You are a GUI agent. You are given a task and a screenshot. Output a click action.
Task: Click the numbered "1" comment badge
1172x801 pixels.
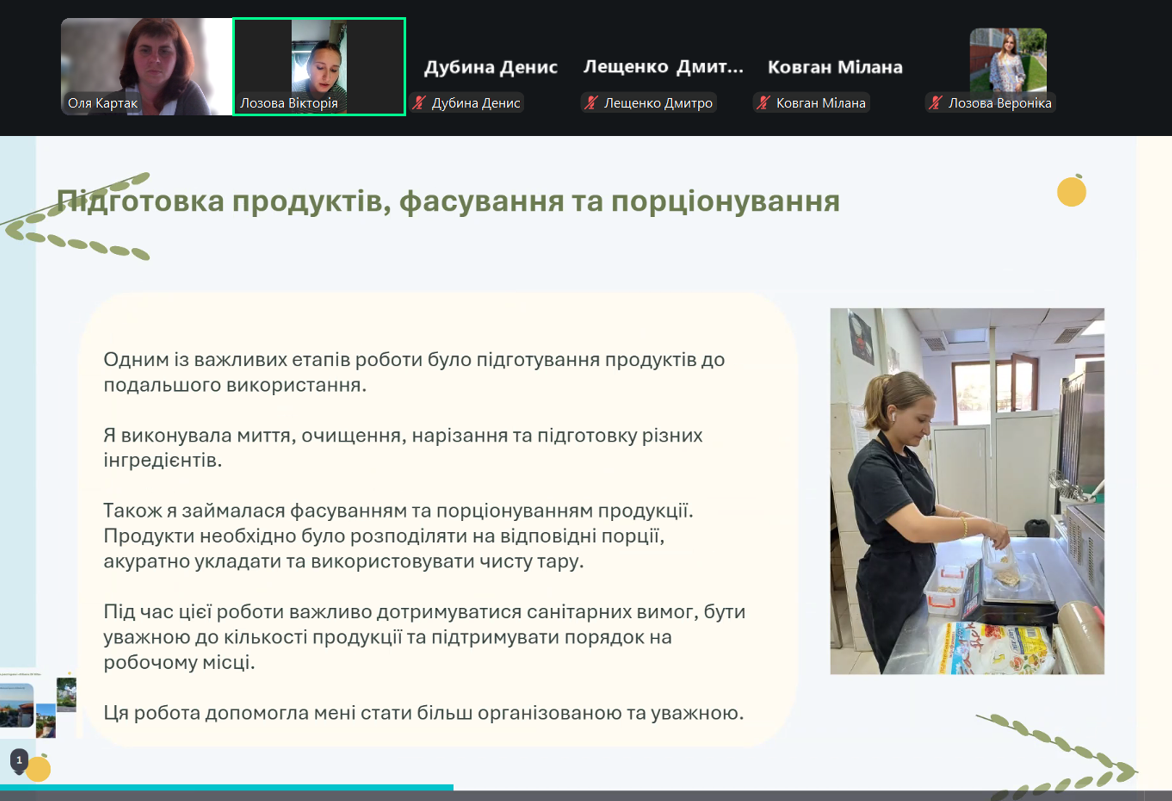19,761
